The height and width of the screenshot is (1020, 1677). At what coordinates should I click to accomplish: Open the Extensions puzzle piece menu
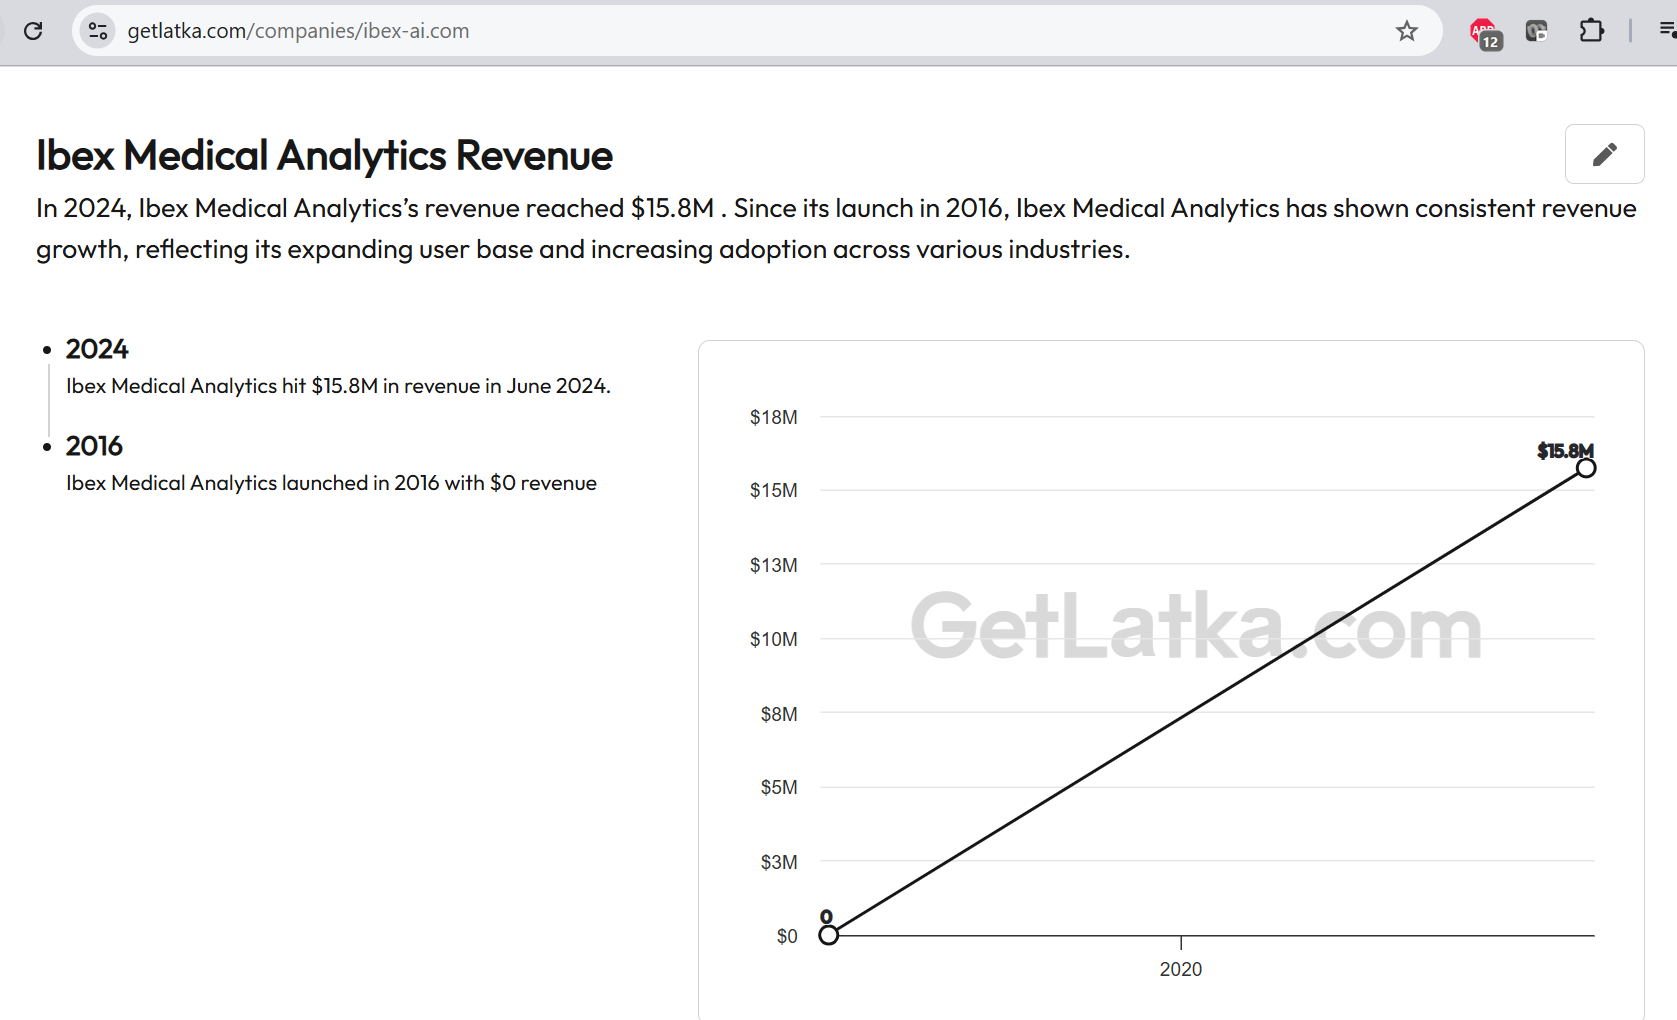point(1591,31)
